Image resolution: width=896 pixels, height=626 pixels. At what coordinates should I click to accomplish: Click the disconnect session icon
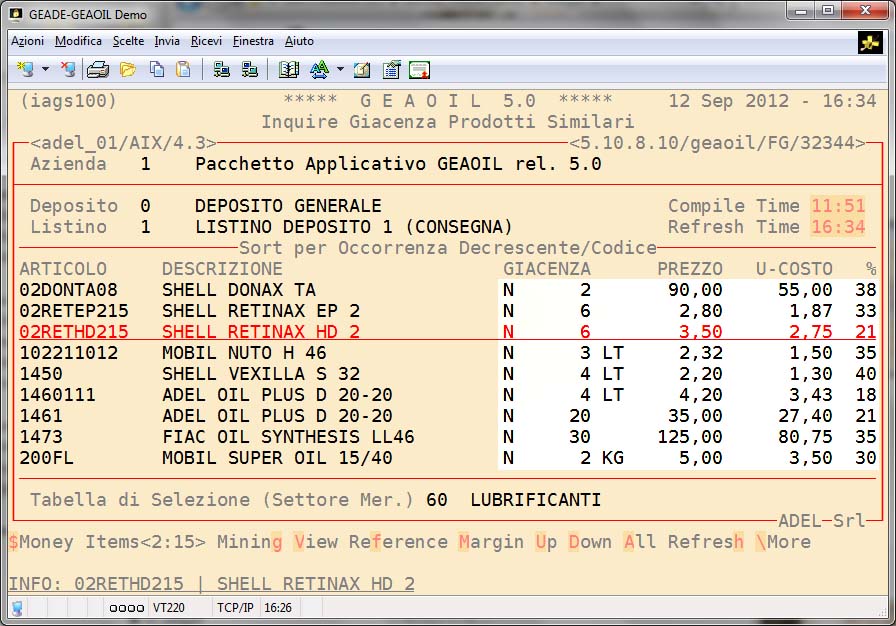(x=67, y=69)
